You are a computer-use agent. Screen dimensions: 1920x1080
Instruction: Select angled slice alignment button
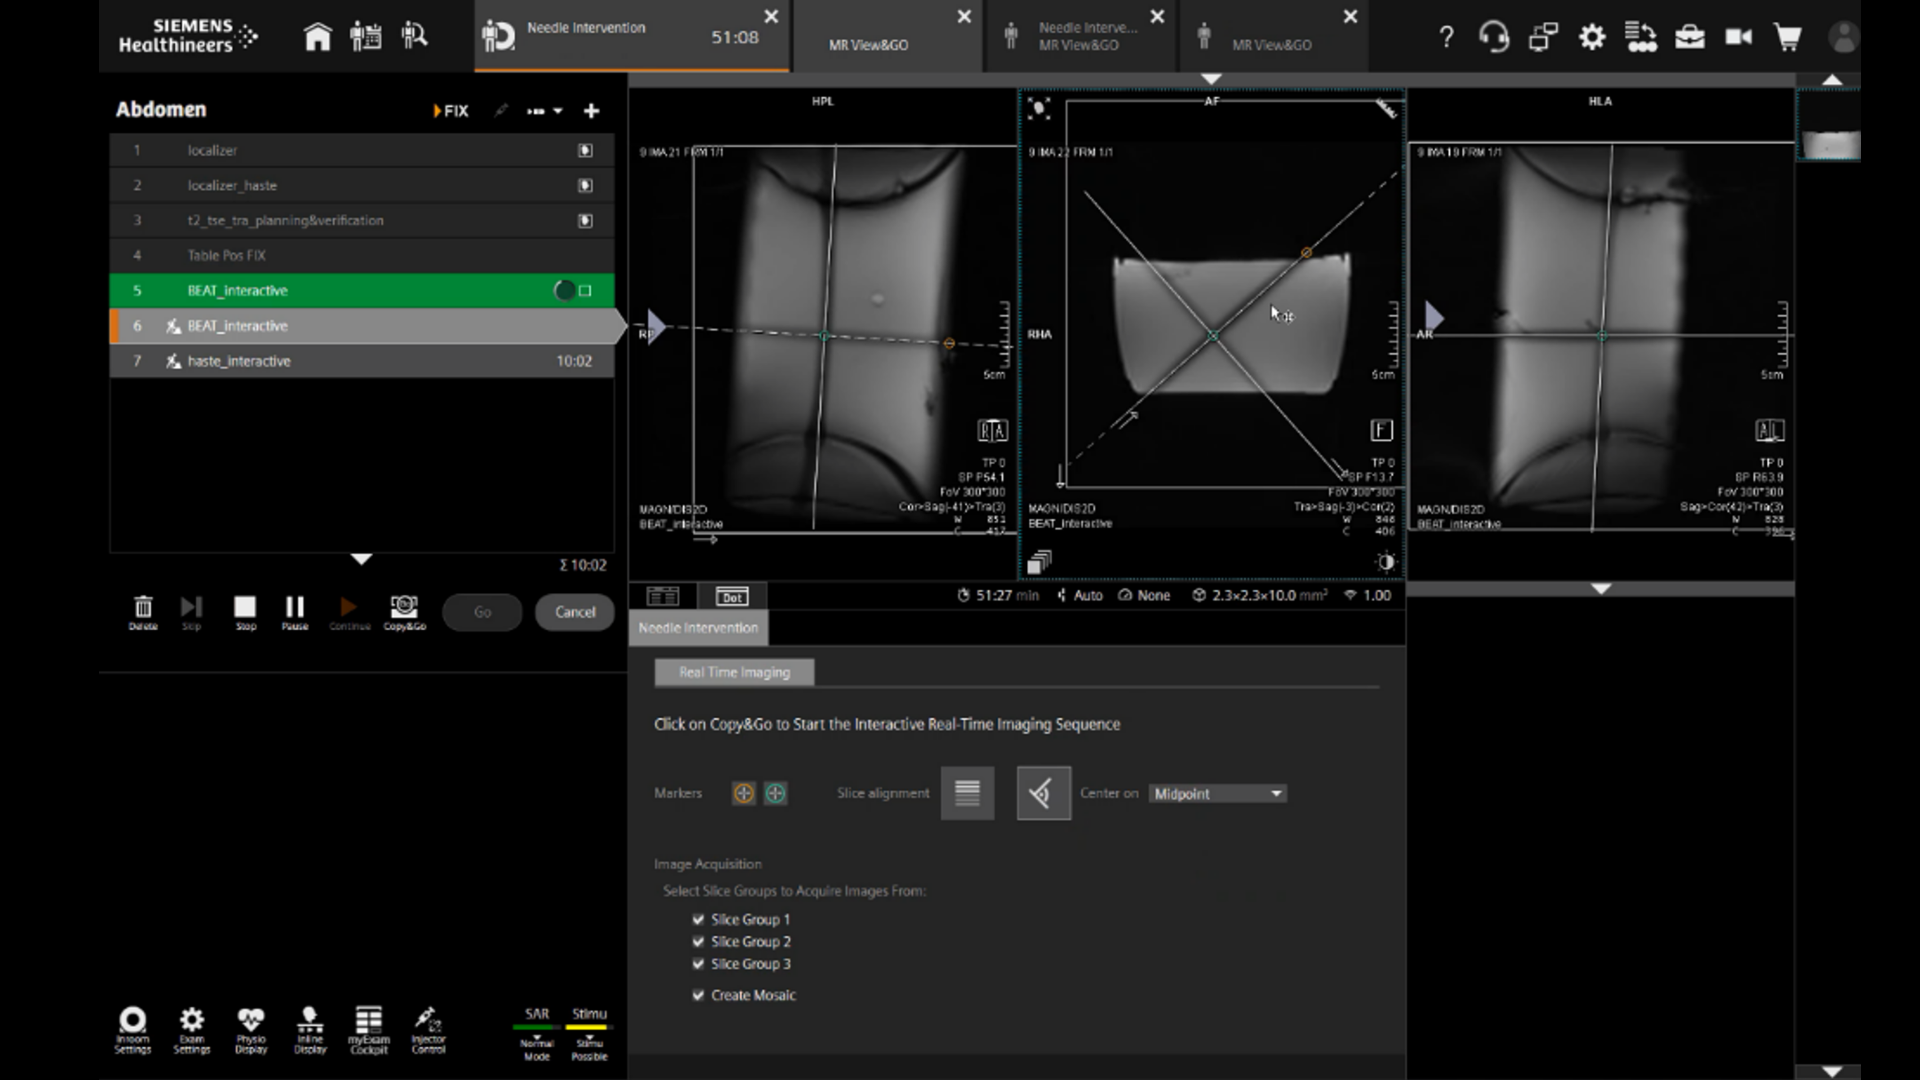pyautogui.click(x=1043, y=793)
